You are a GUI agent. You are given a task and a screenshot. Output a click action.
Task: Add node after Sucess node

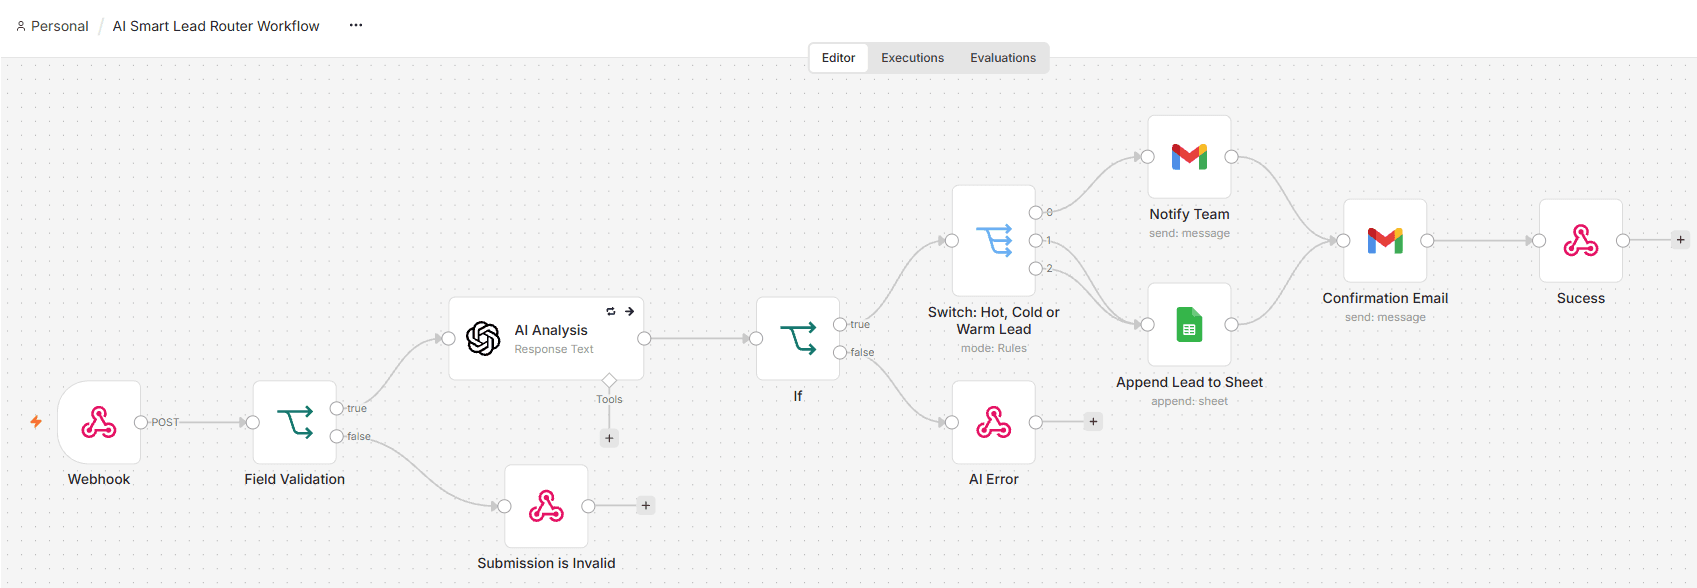tap(1680, 240)
